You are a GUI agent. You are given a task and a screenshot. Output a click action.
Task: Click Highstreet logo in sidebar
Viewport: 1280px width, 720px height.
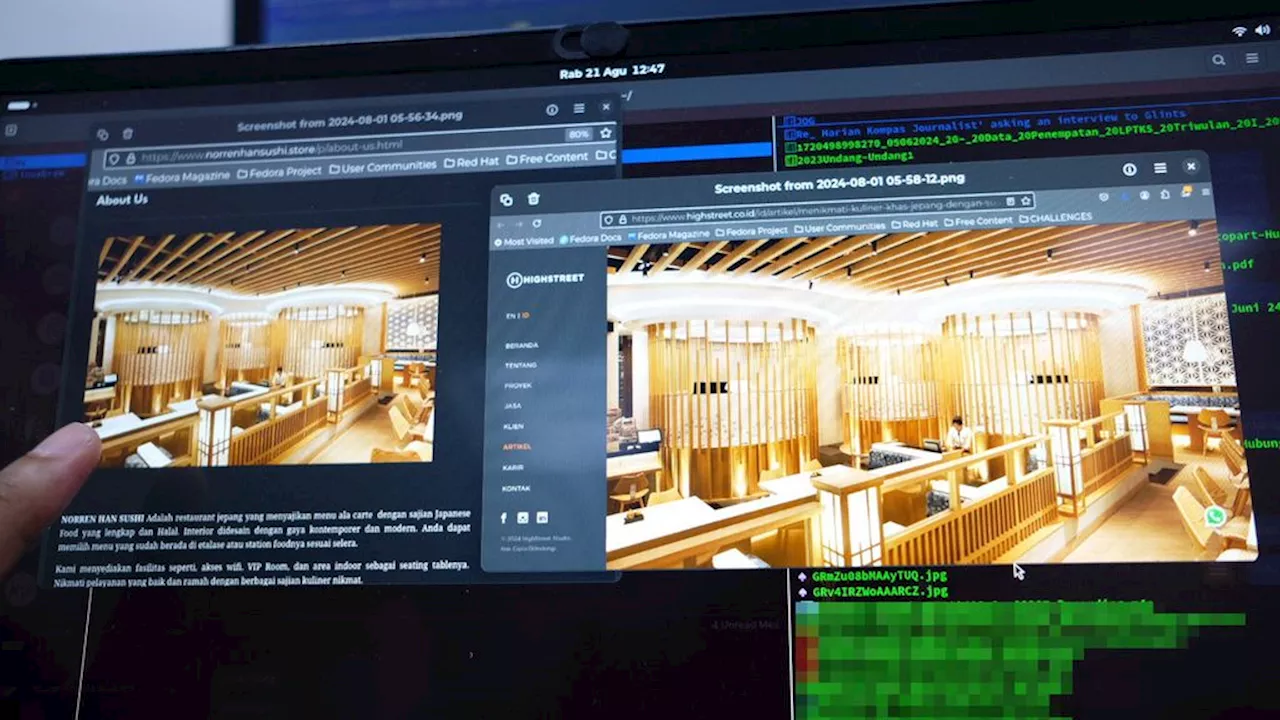click(545, 279)
